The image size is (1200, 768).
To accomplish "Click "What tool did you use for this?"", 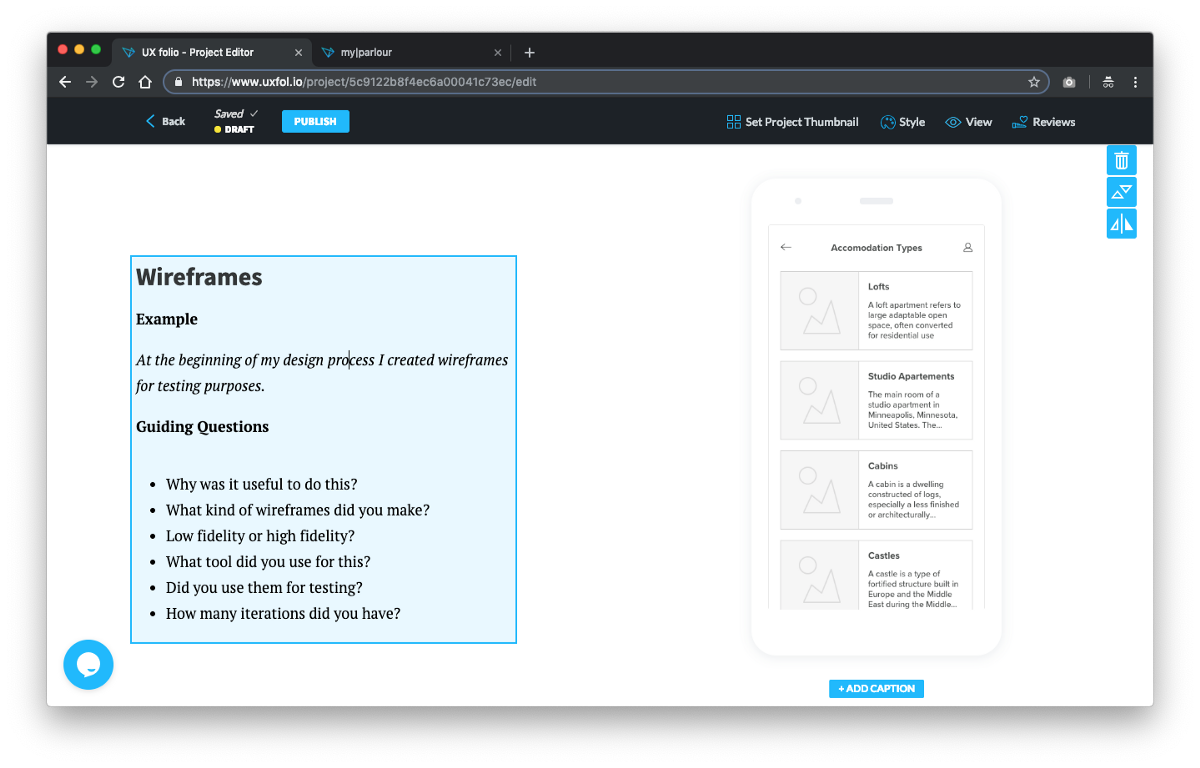I will point(268,562).
